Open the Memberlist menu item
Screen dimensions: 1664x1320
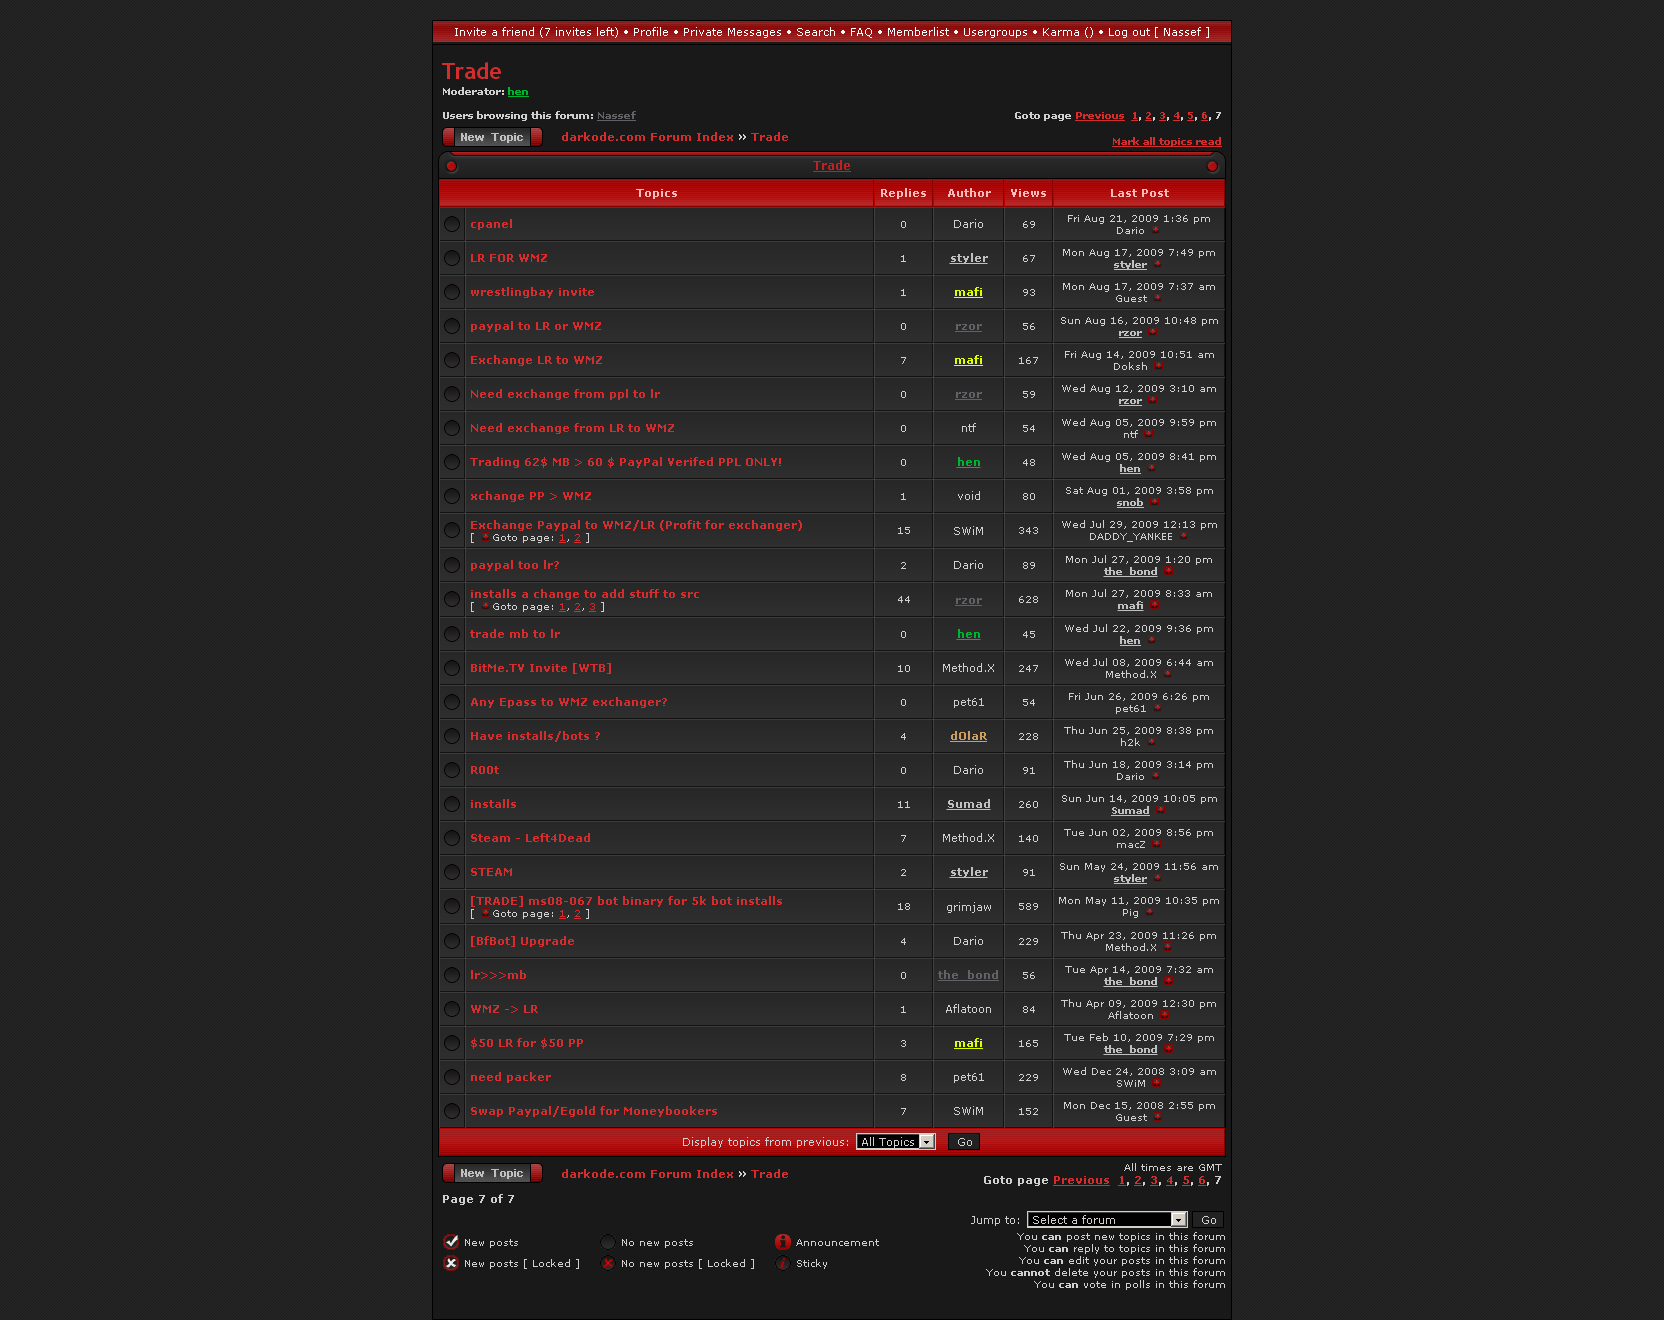[917, 32]
